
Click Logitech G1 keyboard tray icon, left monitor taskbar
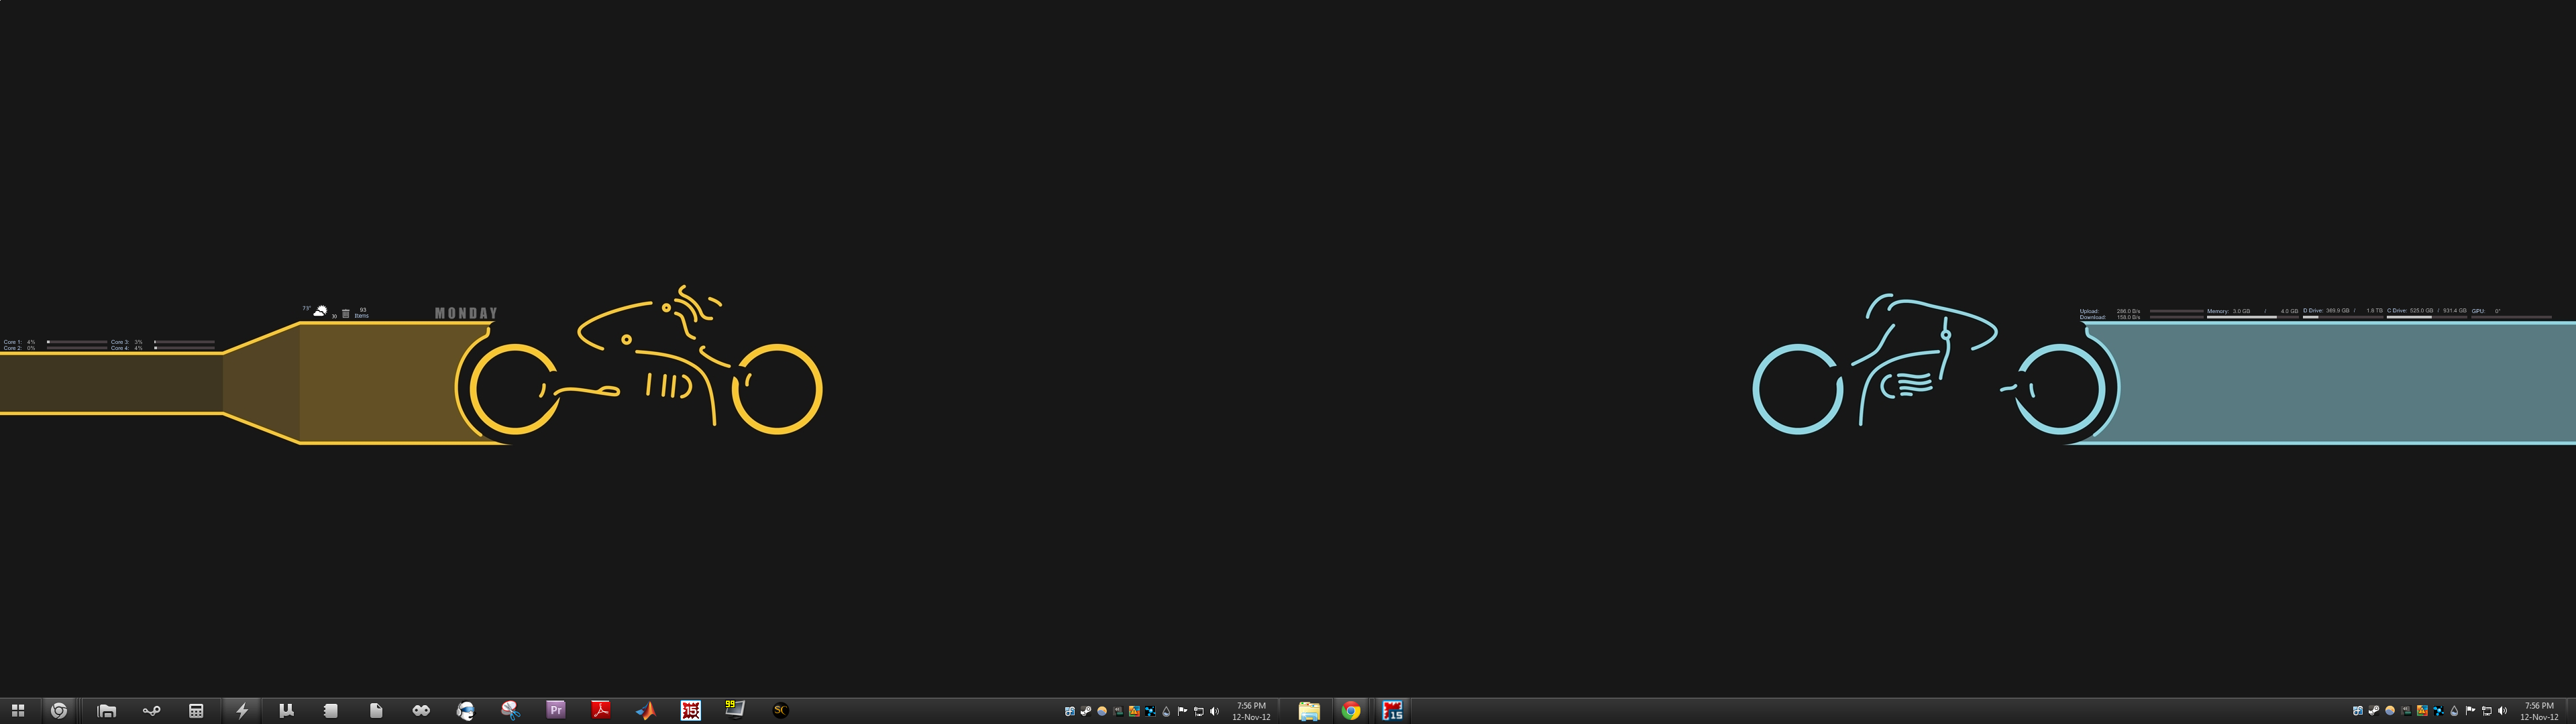point(1118,711)
